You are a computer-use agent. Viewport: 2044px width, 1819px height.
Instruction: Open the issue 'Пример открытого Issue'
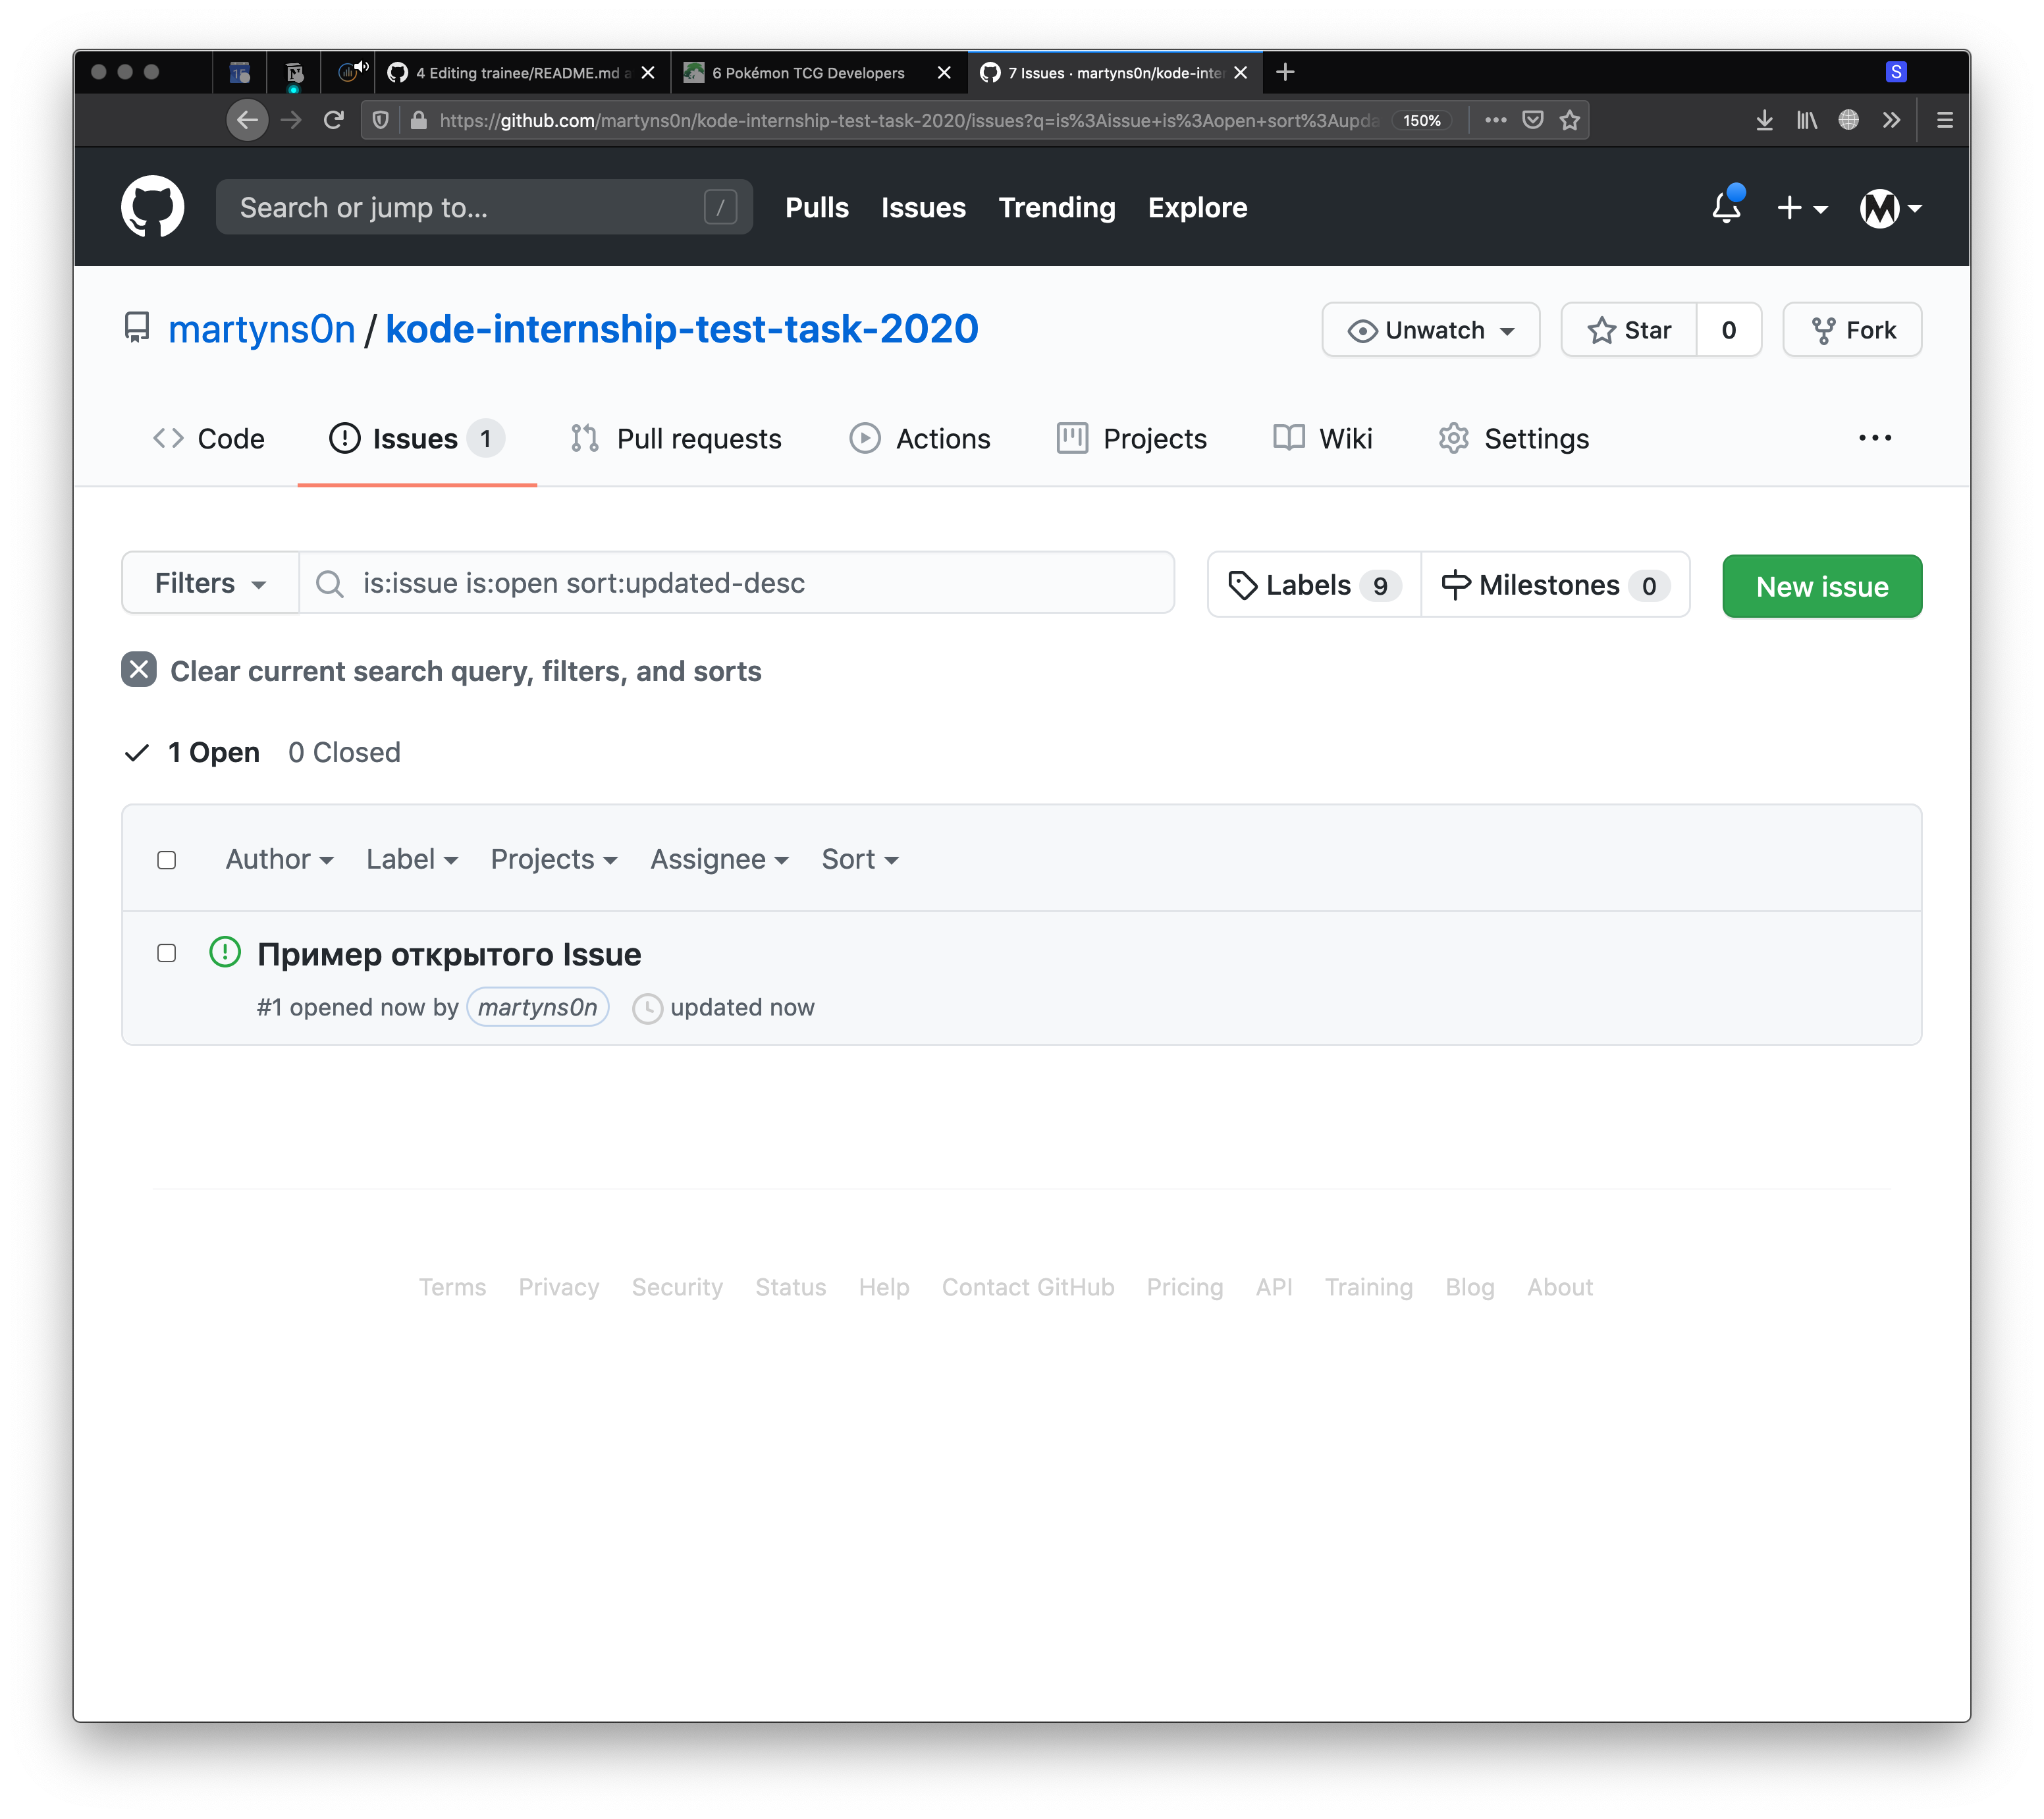[x=449, y=954]
